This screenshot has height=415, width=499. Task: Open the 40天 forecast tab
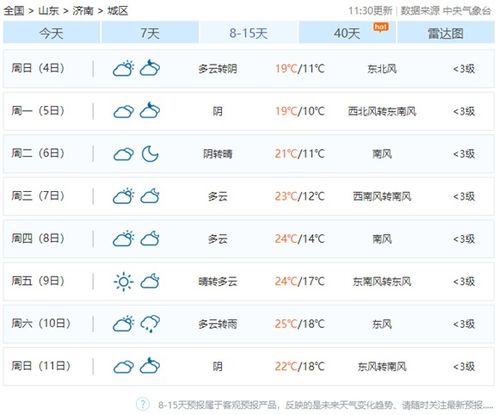[347, 33]
